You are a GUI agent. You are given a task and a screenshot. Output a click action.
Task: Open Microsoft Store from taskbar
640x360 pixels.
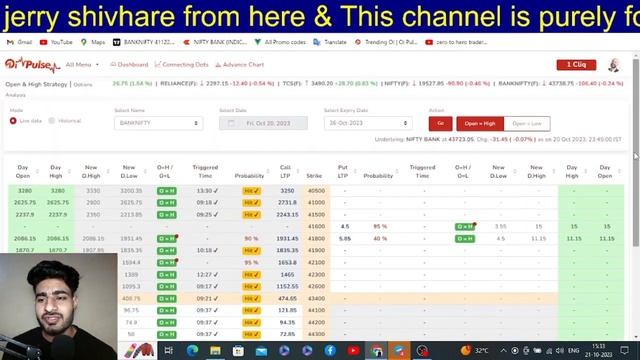pyautogui.click(x=238, y=350)
